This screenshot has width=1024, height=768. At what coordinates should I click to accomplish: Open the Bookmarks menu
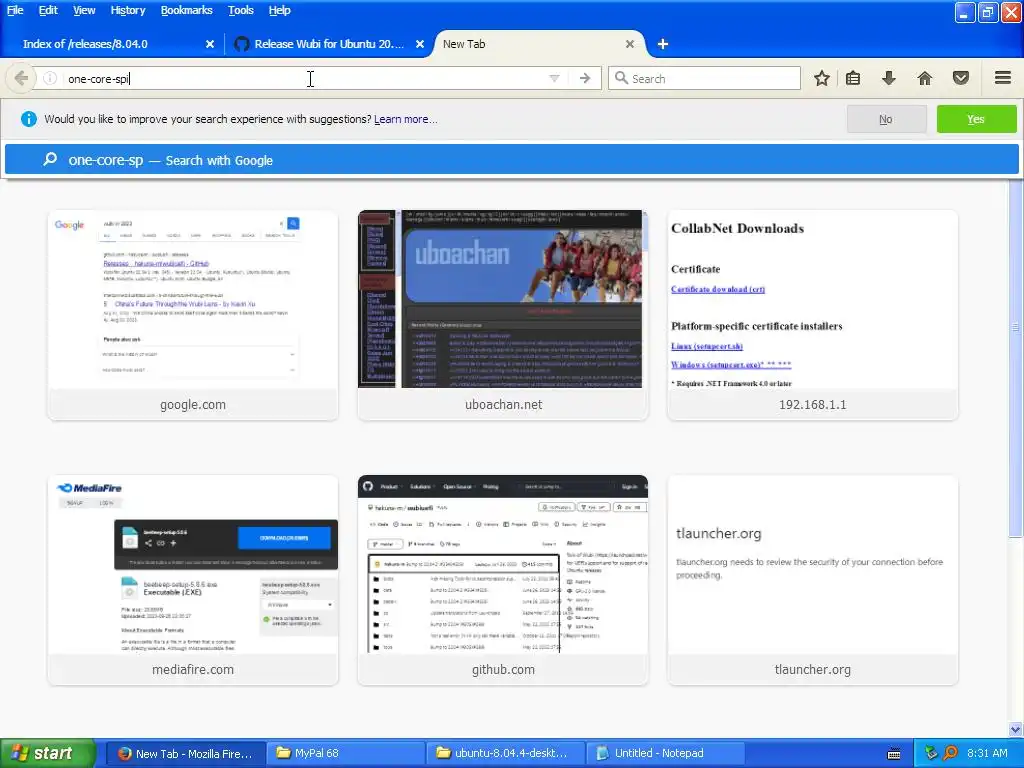(186, 10)
